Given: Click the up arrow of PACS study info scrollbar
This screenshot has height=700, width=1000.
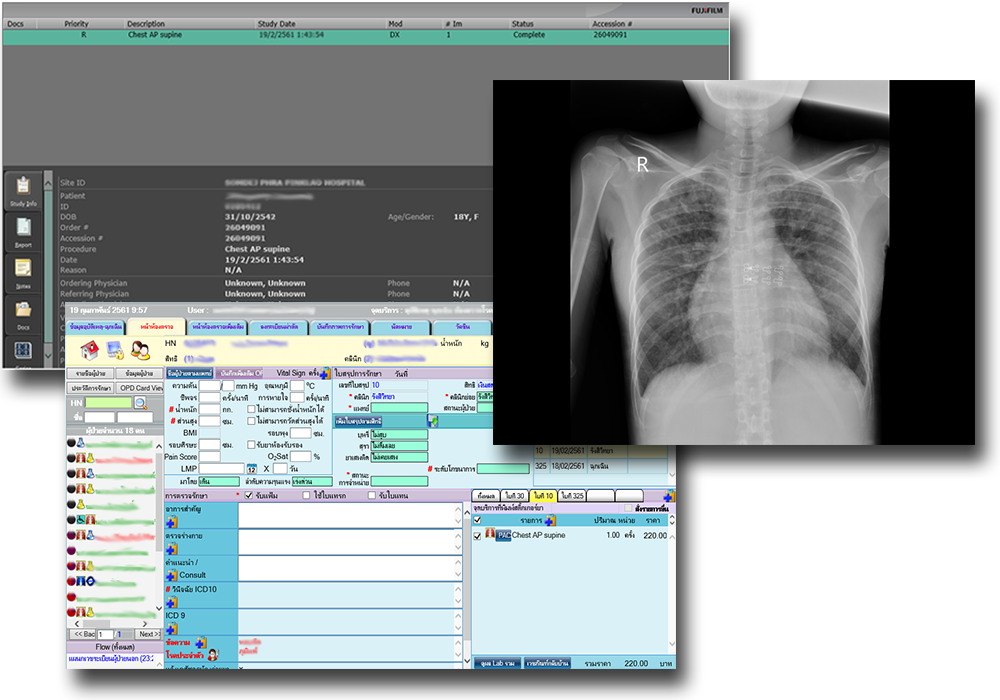Looking at the screenshot, I should (x=48, y=184).
